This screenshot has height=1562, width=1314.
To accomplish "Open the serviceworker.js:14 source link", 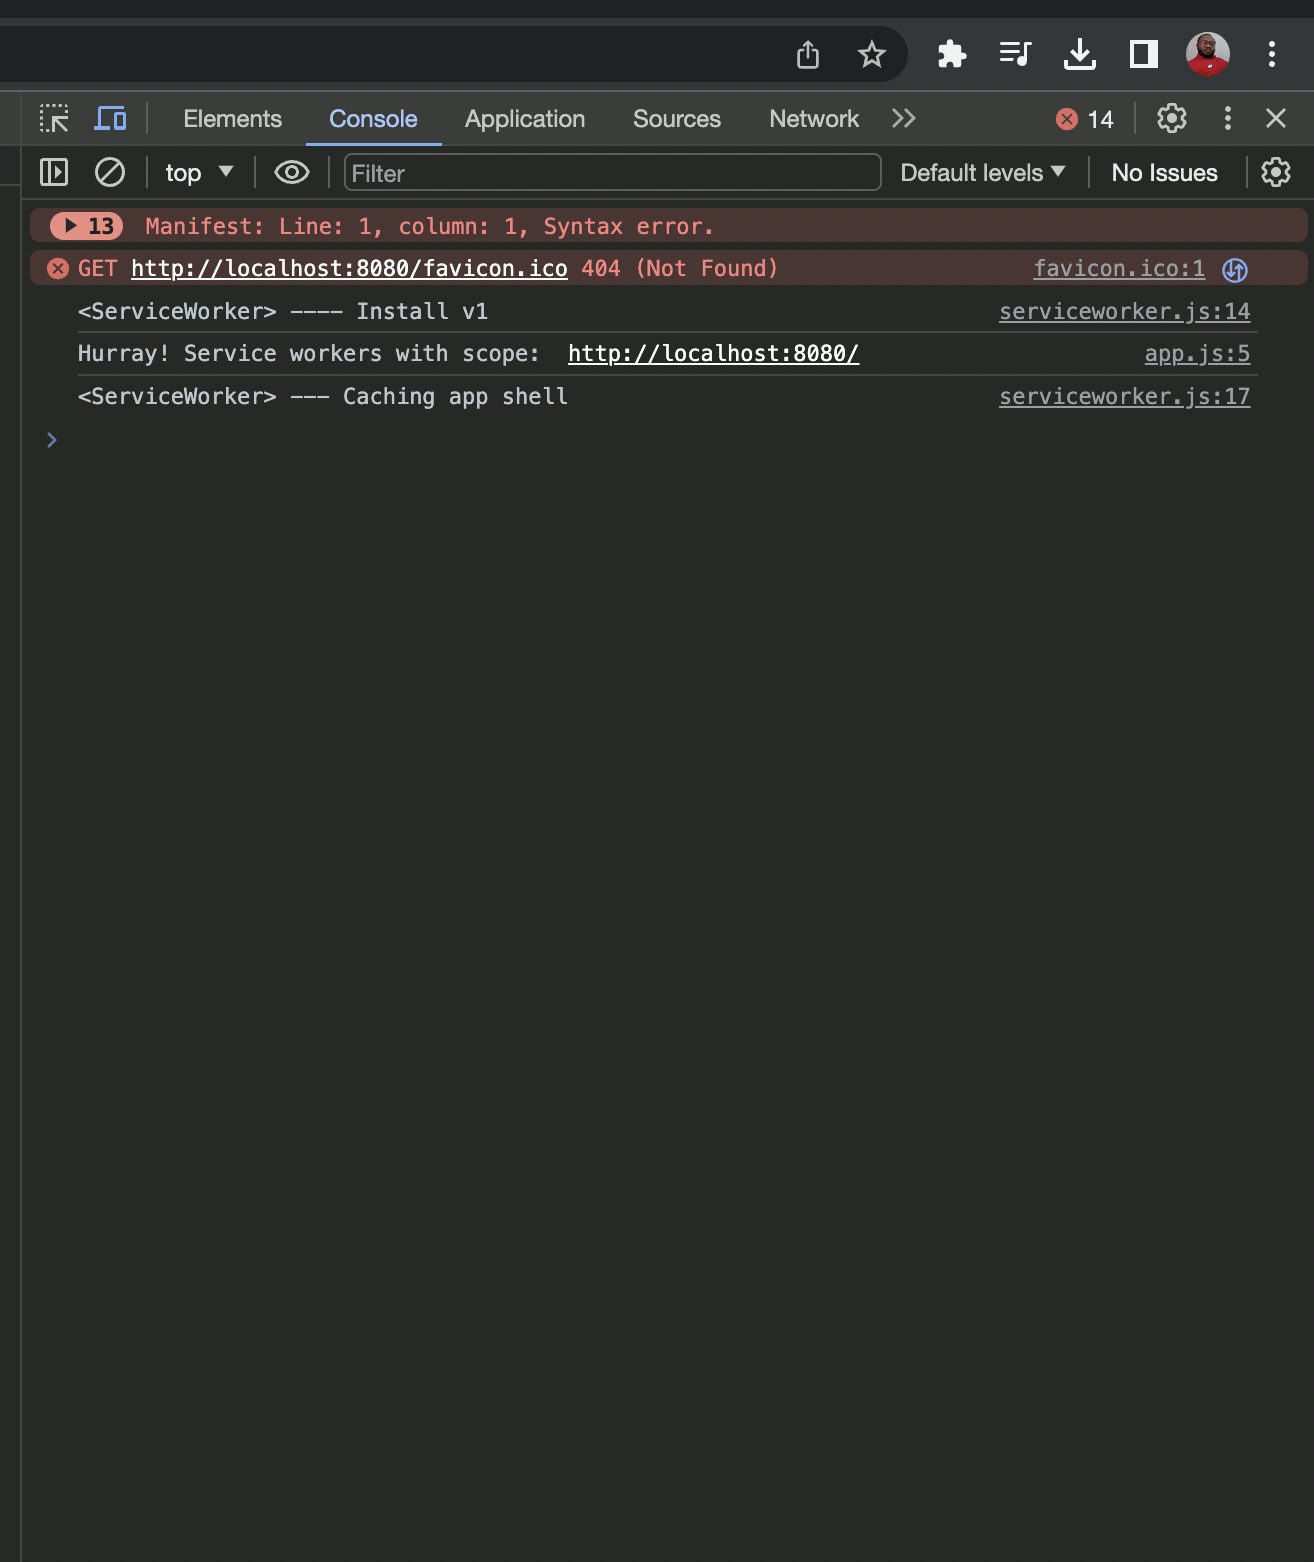I will (x=1124, y=311).
